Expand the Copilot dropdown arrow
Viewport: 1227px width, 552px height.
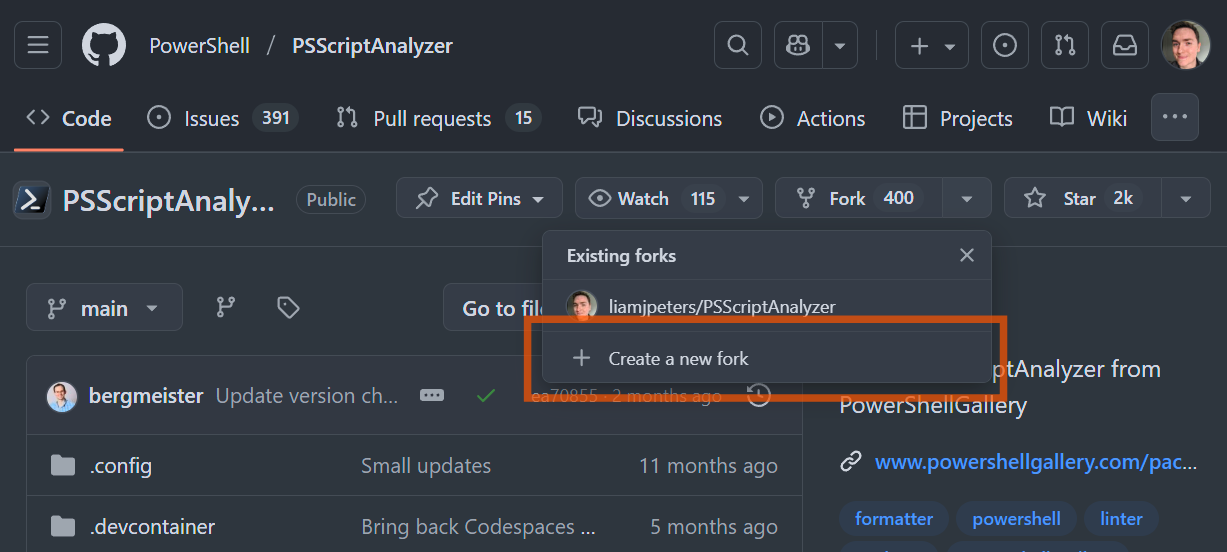[840, 46]
